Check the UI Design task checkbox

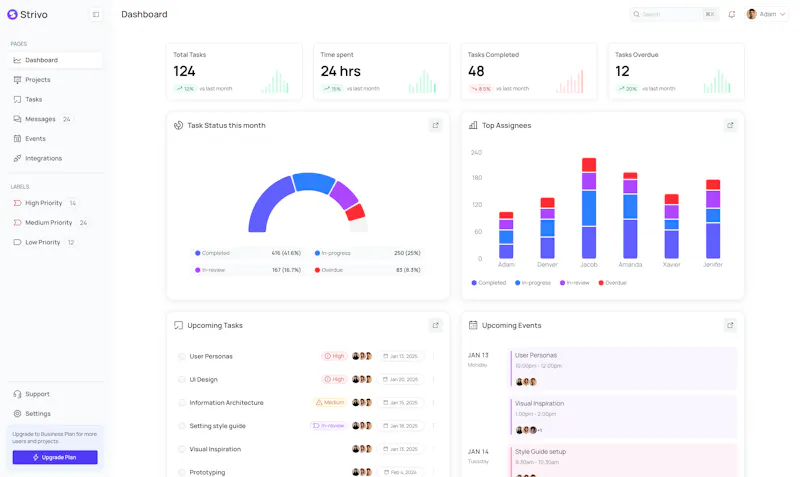[182, 380]
